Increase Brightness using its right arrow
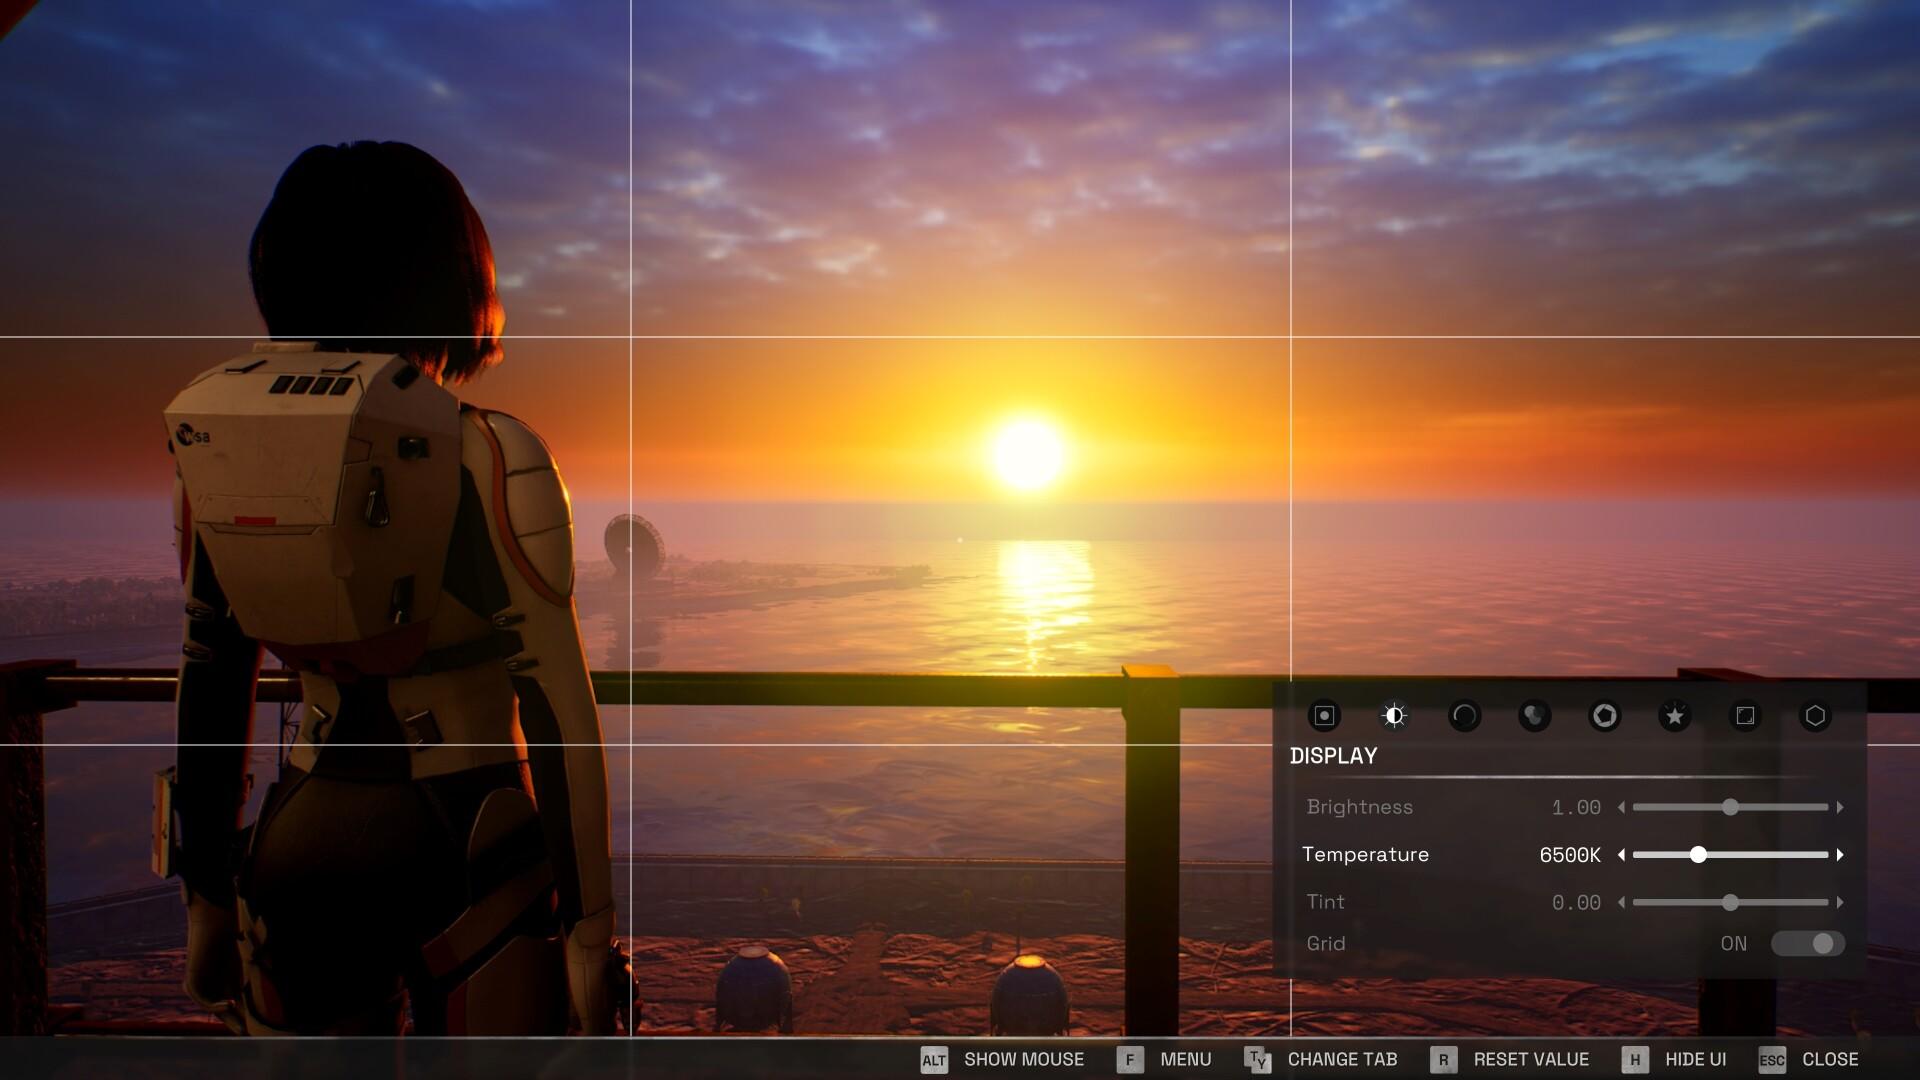 [1842, 807]
